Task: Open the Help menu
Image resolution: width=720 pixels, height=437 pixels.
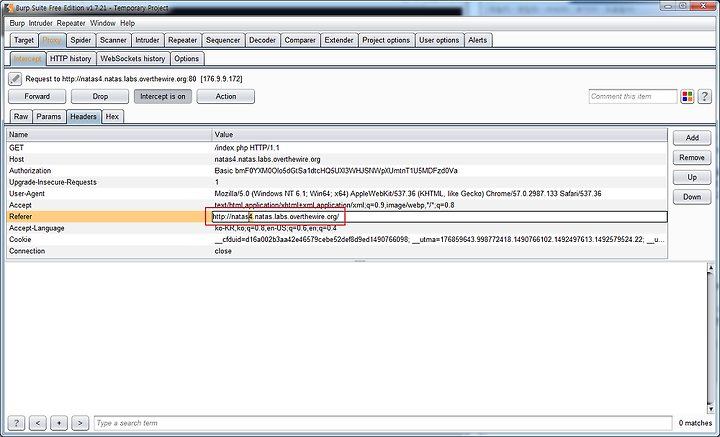Action: pyautogui.click(x=127, y=23)
